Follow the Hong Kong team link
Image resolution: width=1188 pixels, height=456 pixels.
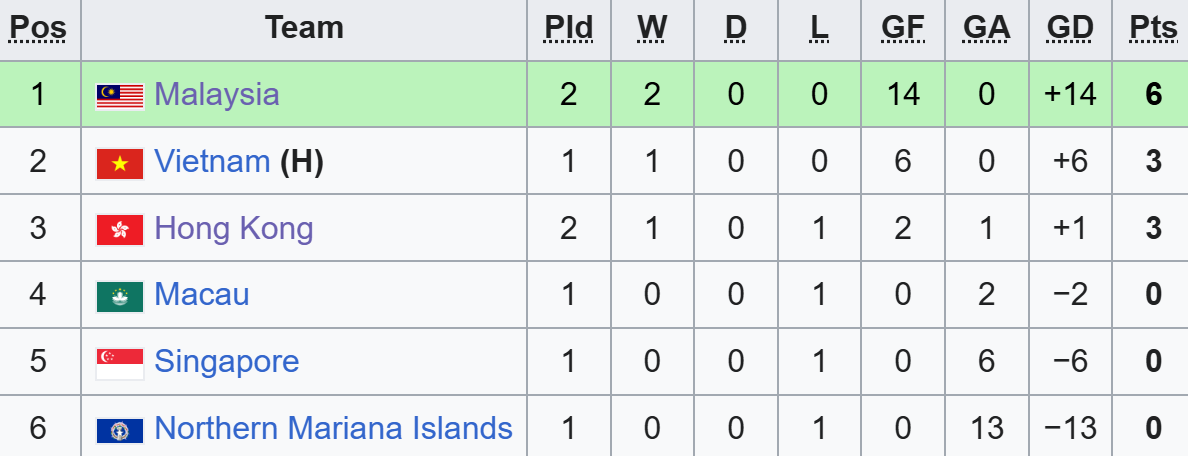click(234, 228)
